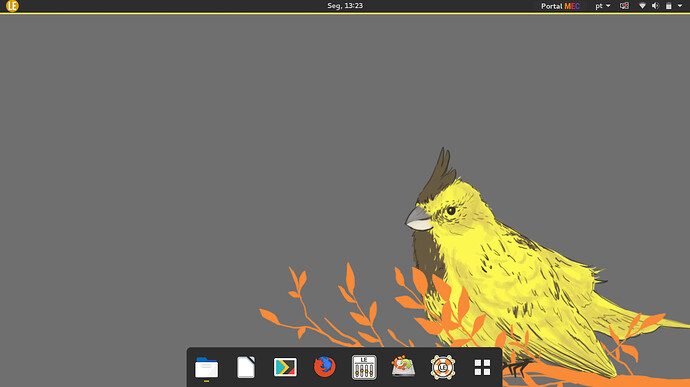
Task: Open the LE lifebuoy help icon
Action: [x=443, y=367]
